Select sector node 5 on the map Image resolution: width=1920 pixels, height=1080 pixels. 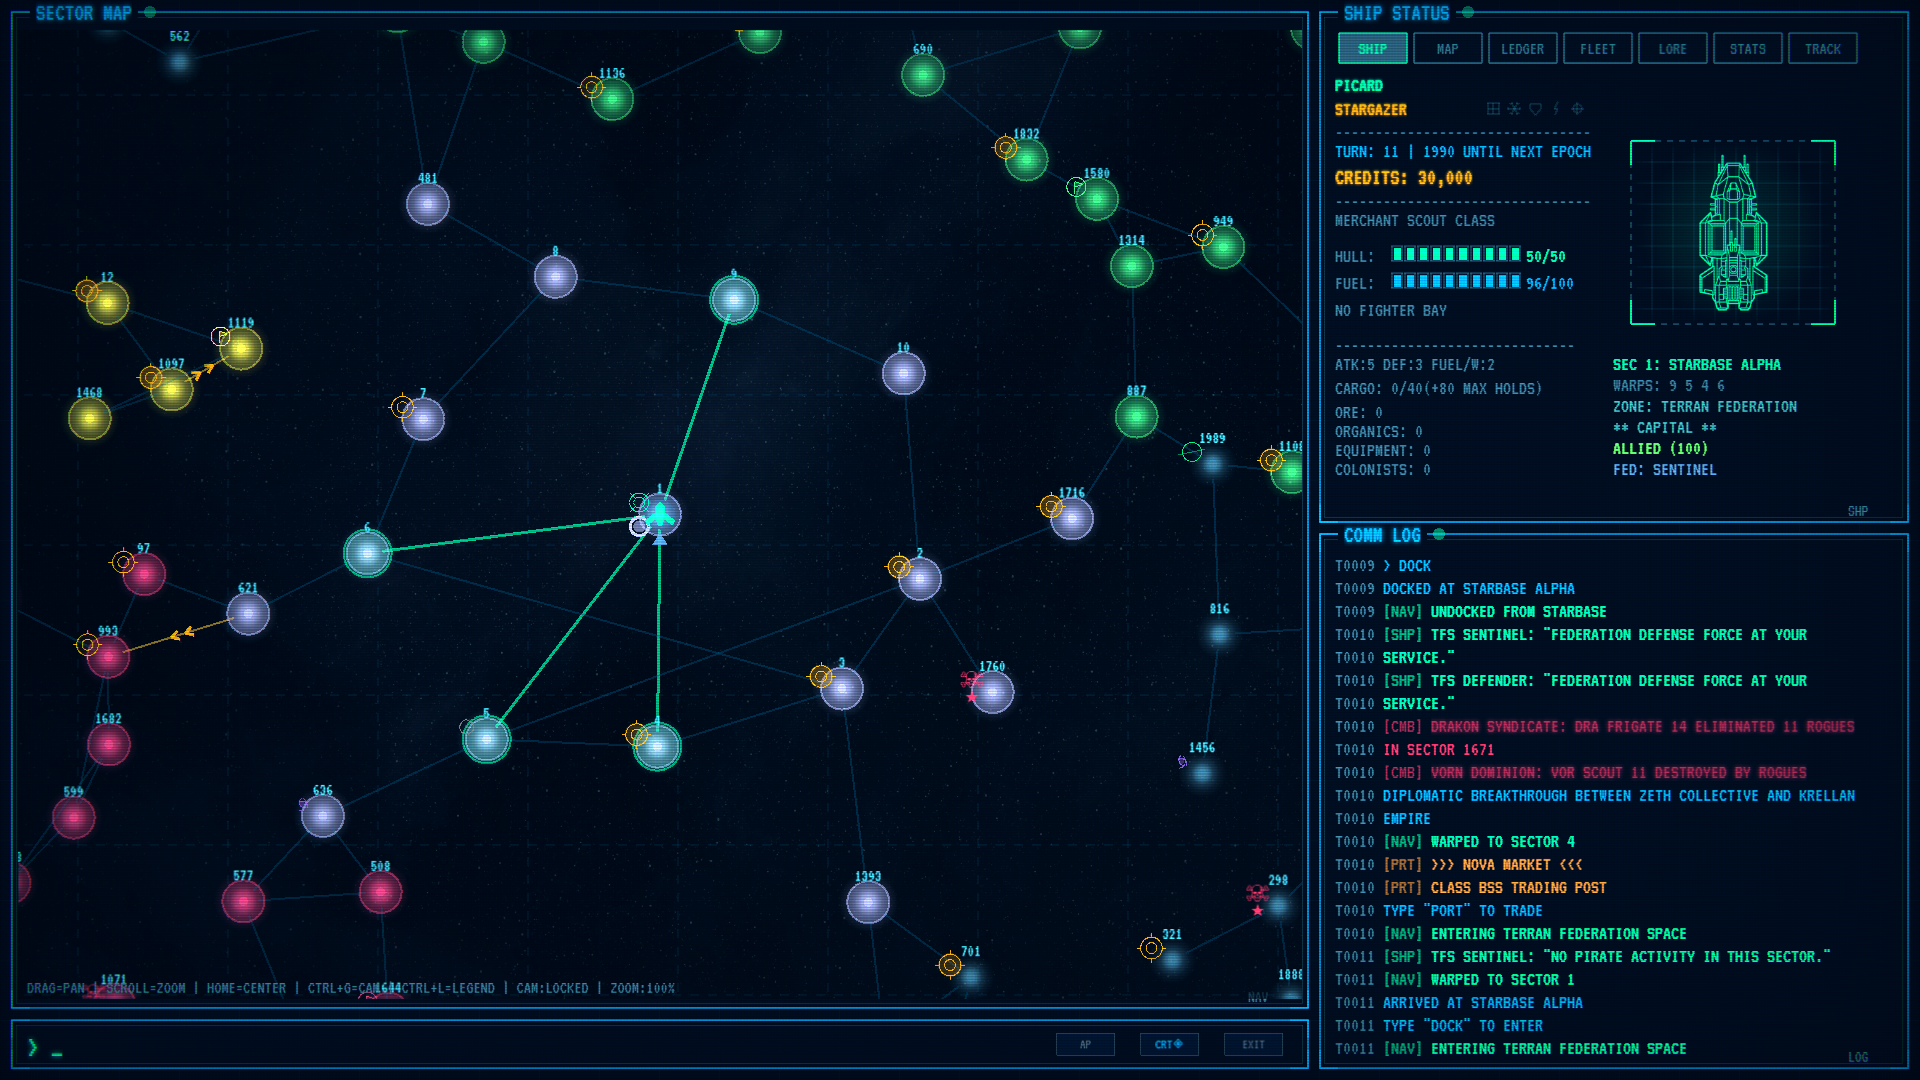tap(486, 739)
